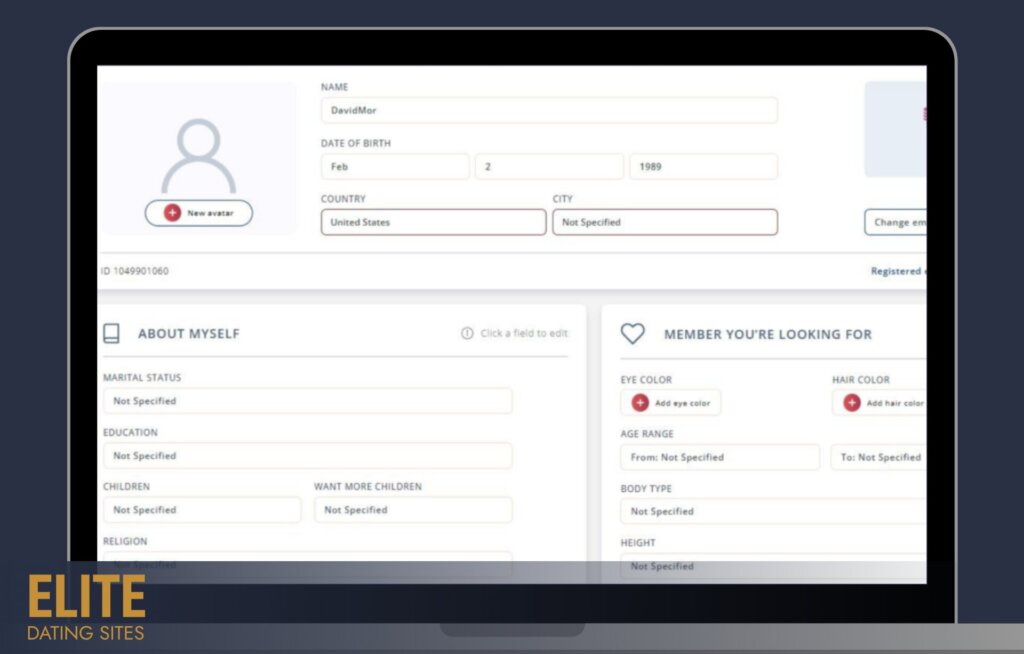The image size is (1024, 654).
Task: Click the book icon beside About Myself
Action: pyautogui.click(x=111, y=333)
